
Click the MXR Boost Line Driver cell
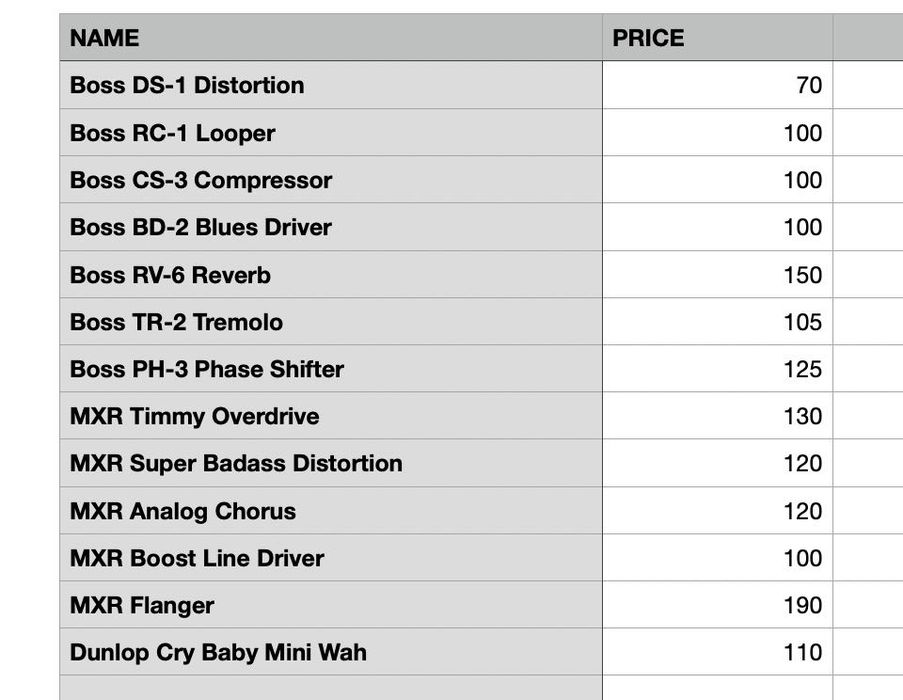point(330,558)
